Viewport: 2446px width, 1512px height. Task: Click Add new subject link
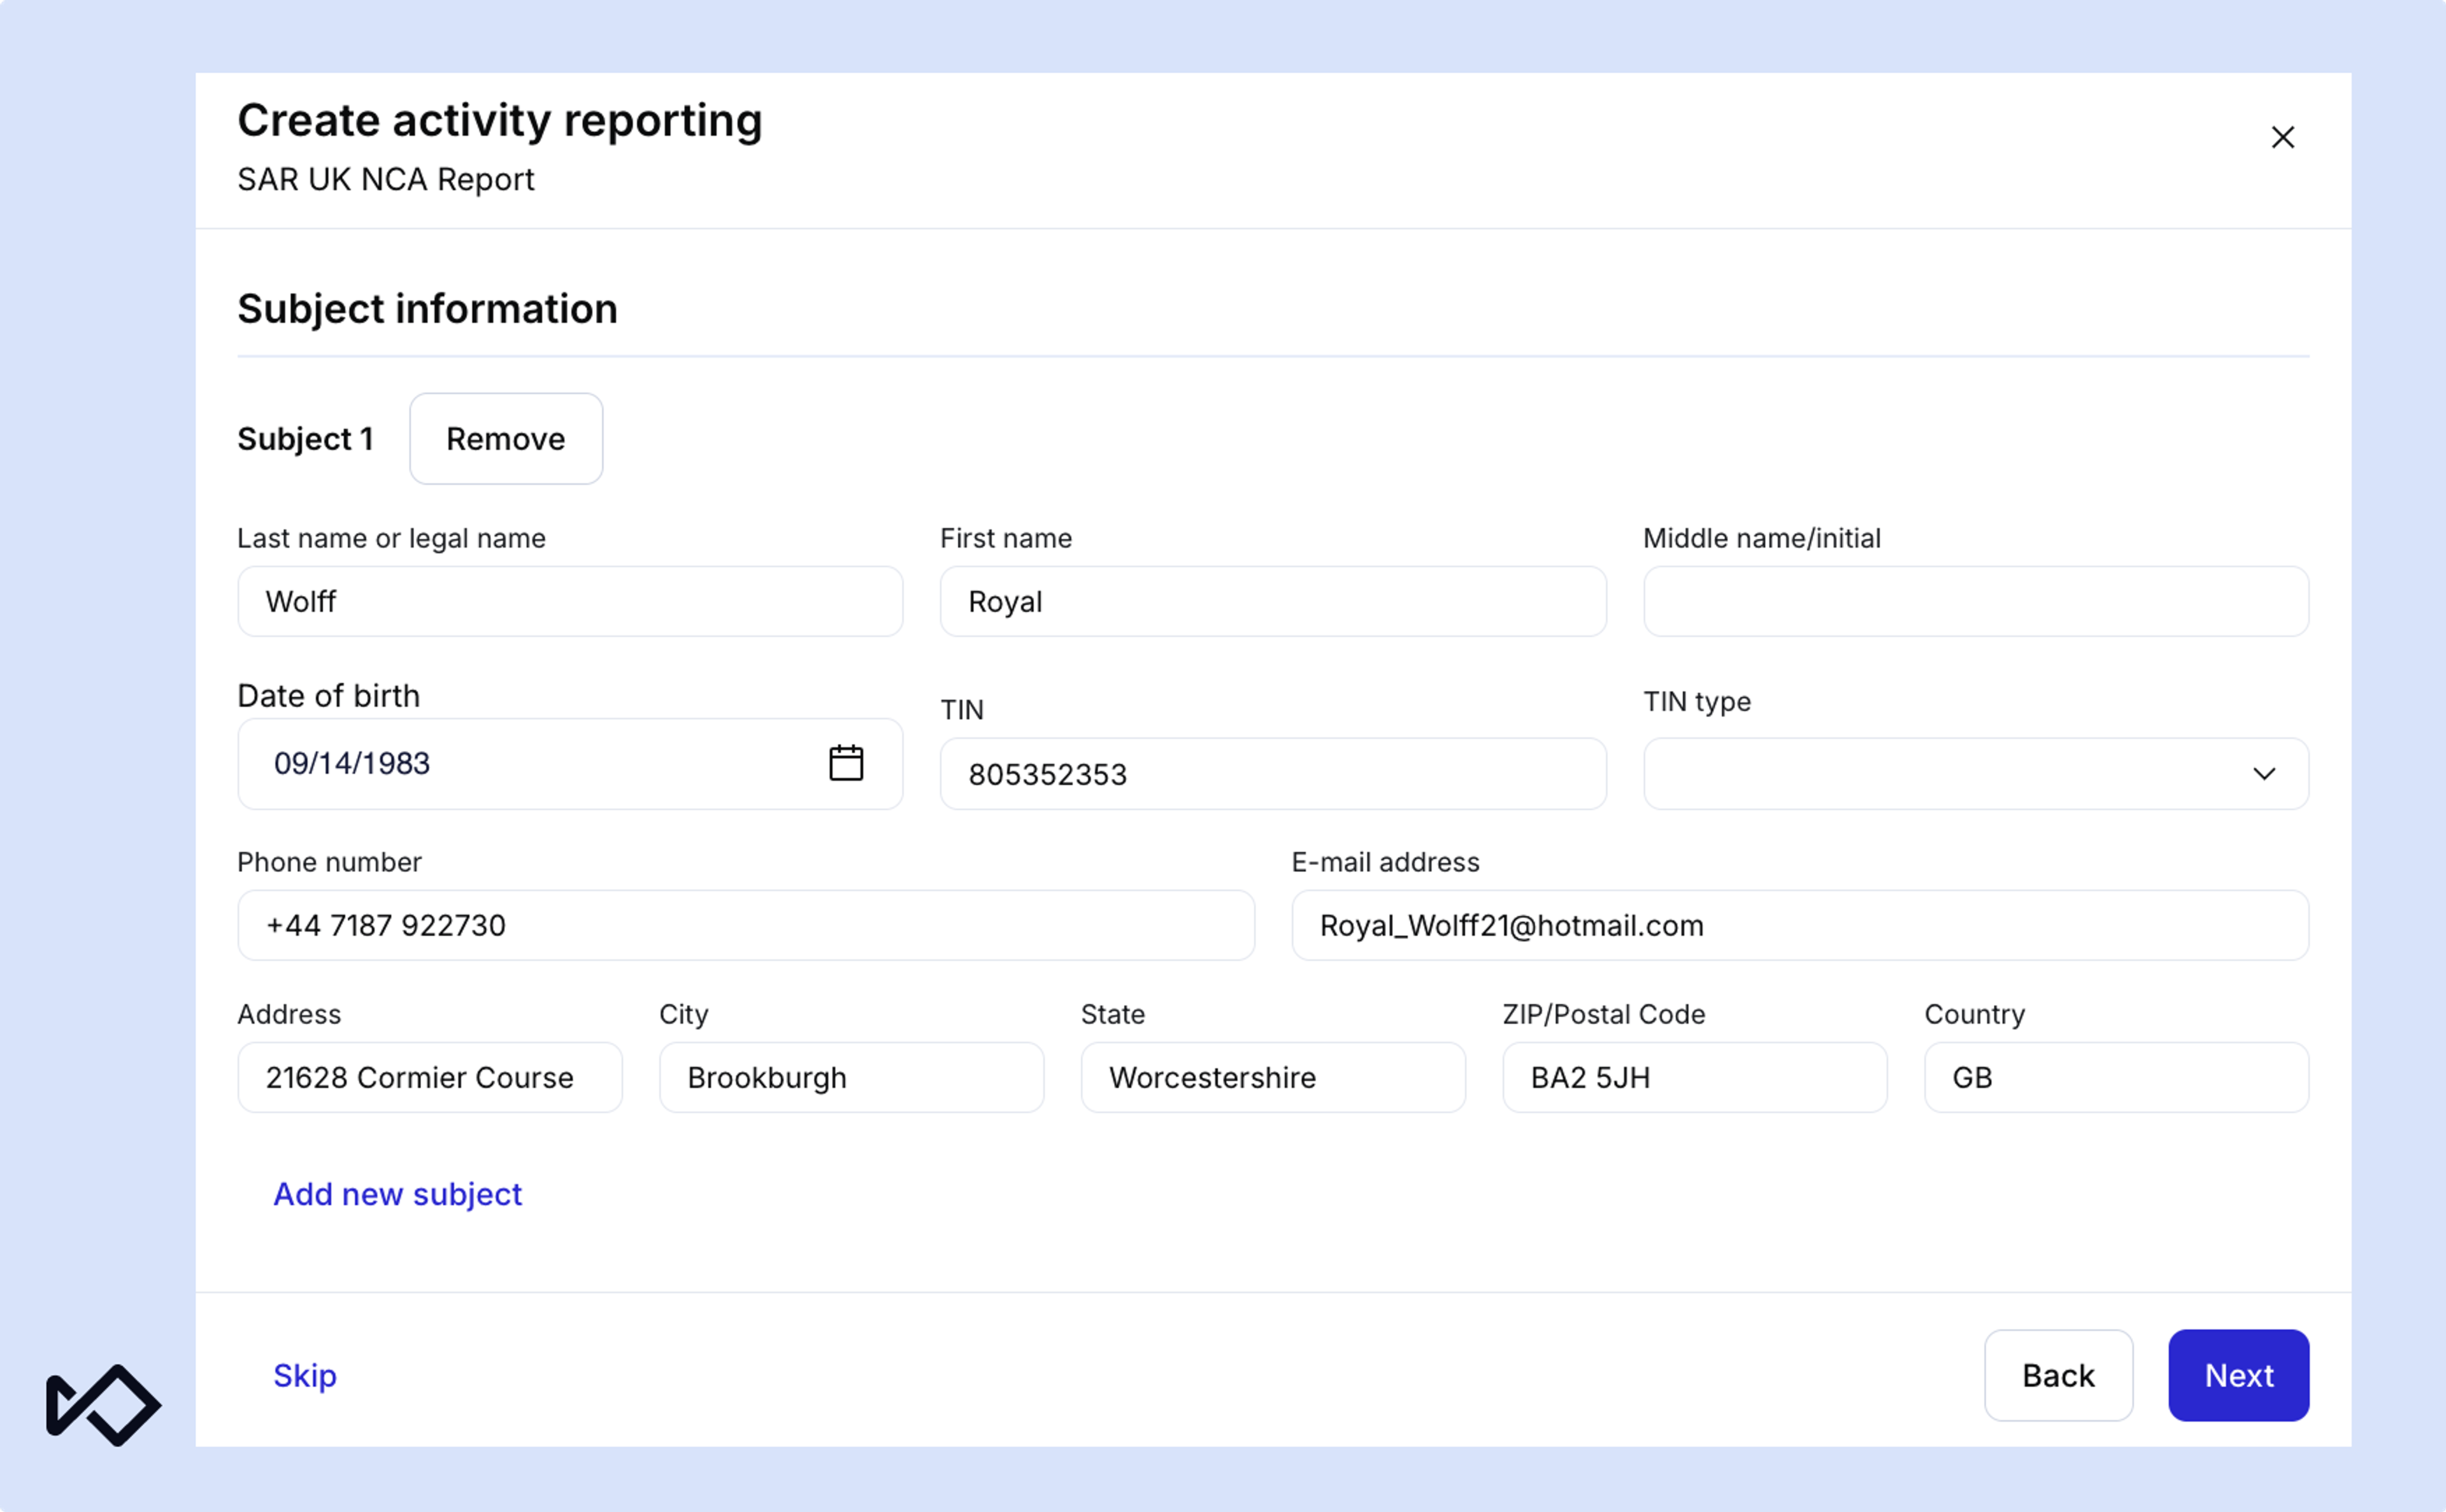pos(397,1194)
